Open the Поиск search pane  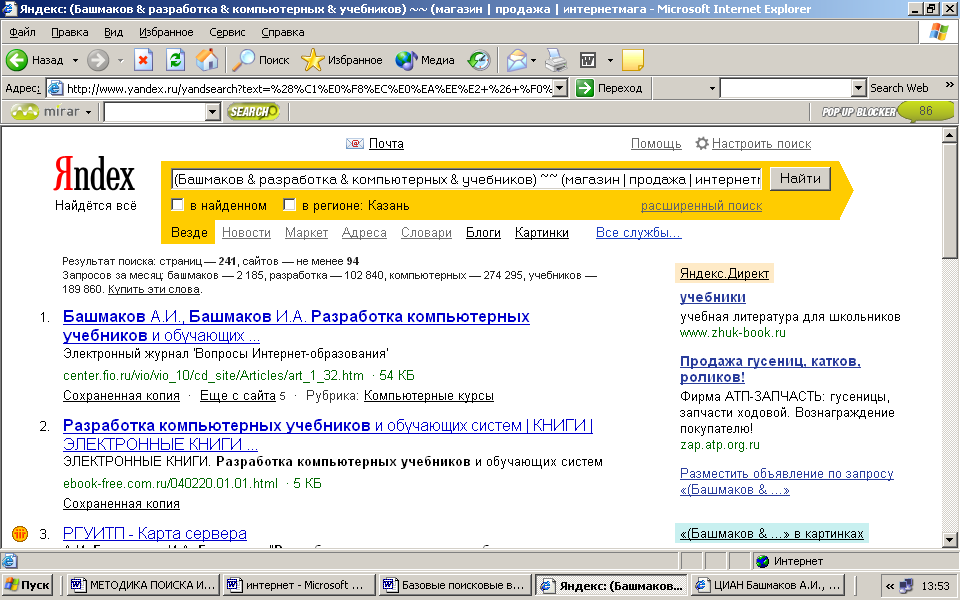tap(261, 60)
